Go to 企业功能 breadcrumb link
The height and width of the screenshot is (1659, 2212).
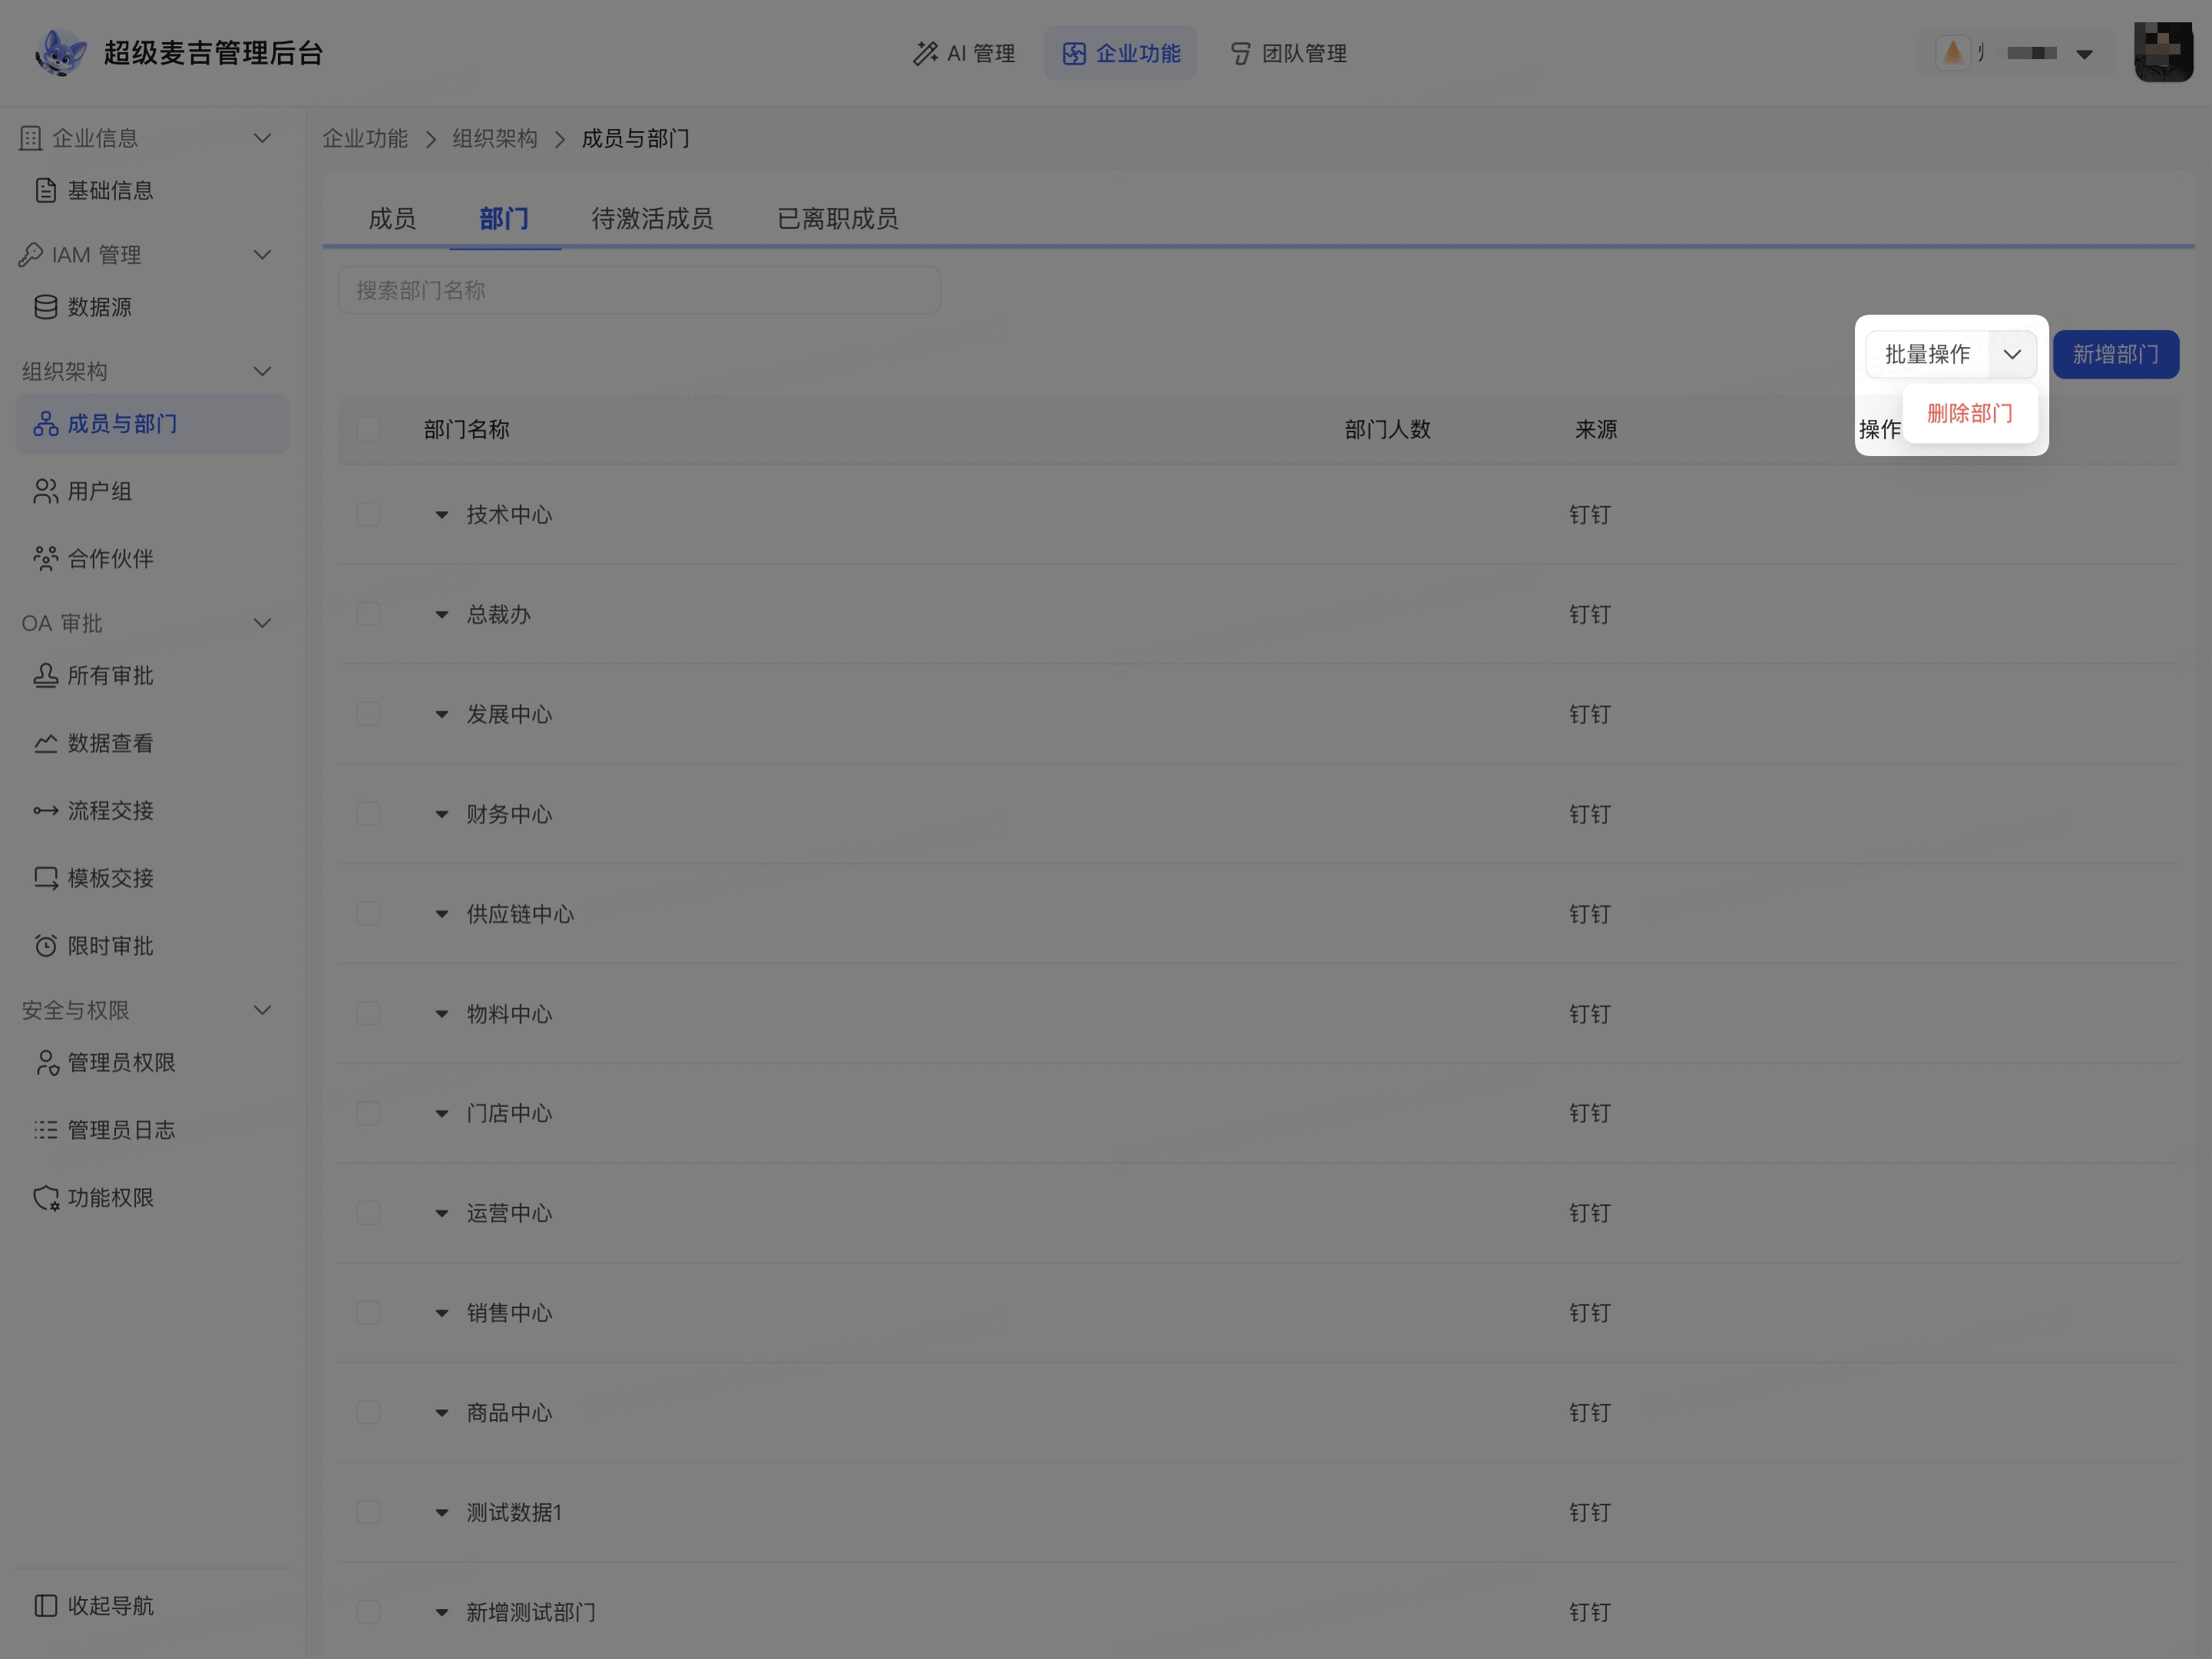(x=365, y=138)
